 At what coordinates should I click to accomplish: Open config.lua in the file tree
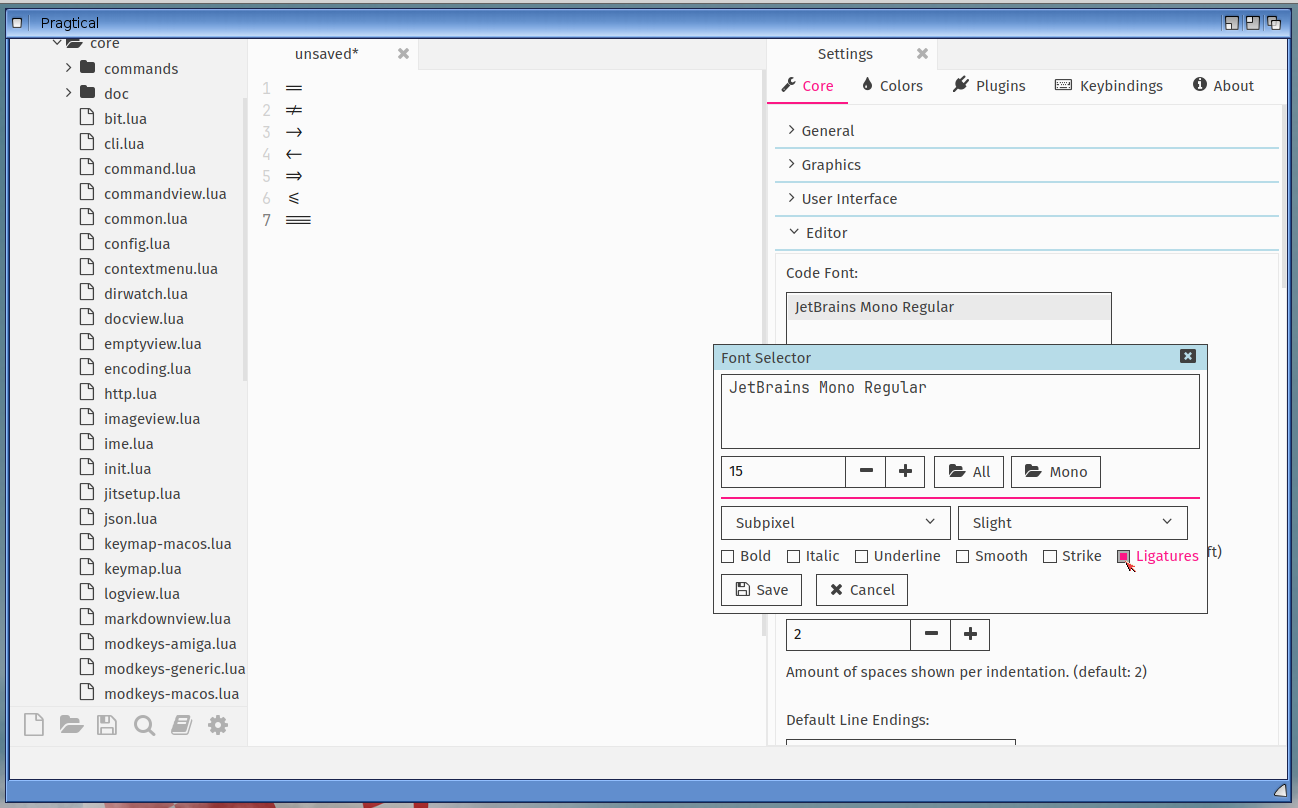tap(137, 244)
